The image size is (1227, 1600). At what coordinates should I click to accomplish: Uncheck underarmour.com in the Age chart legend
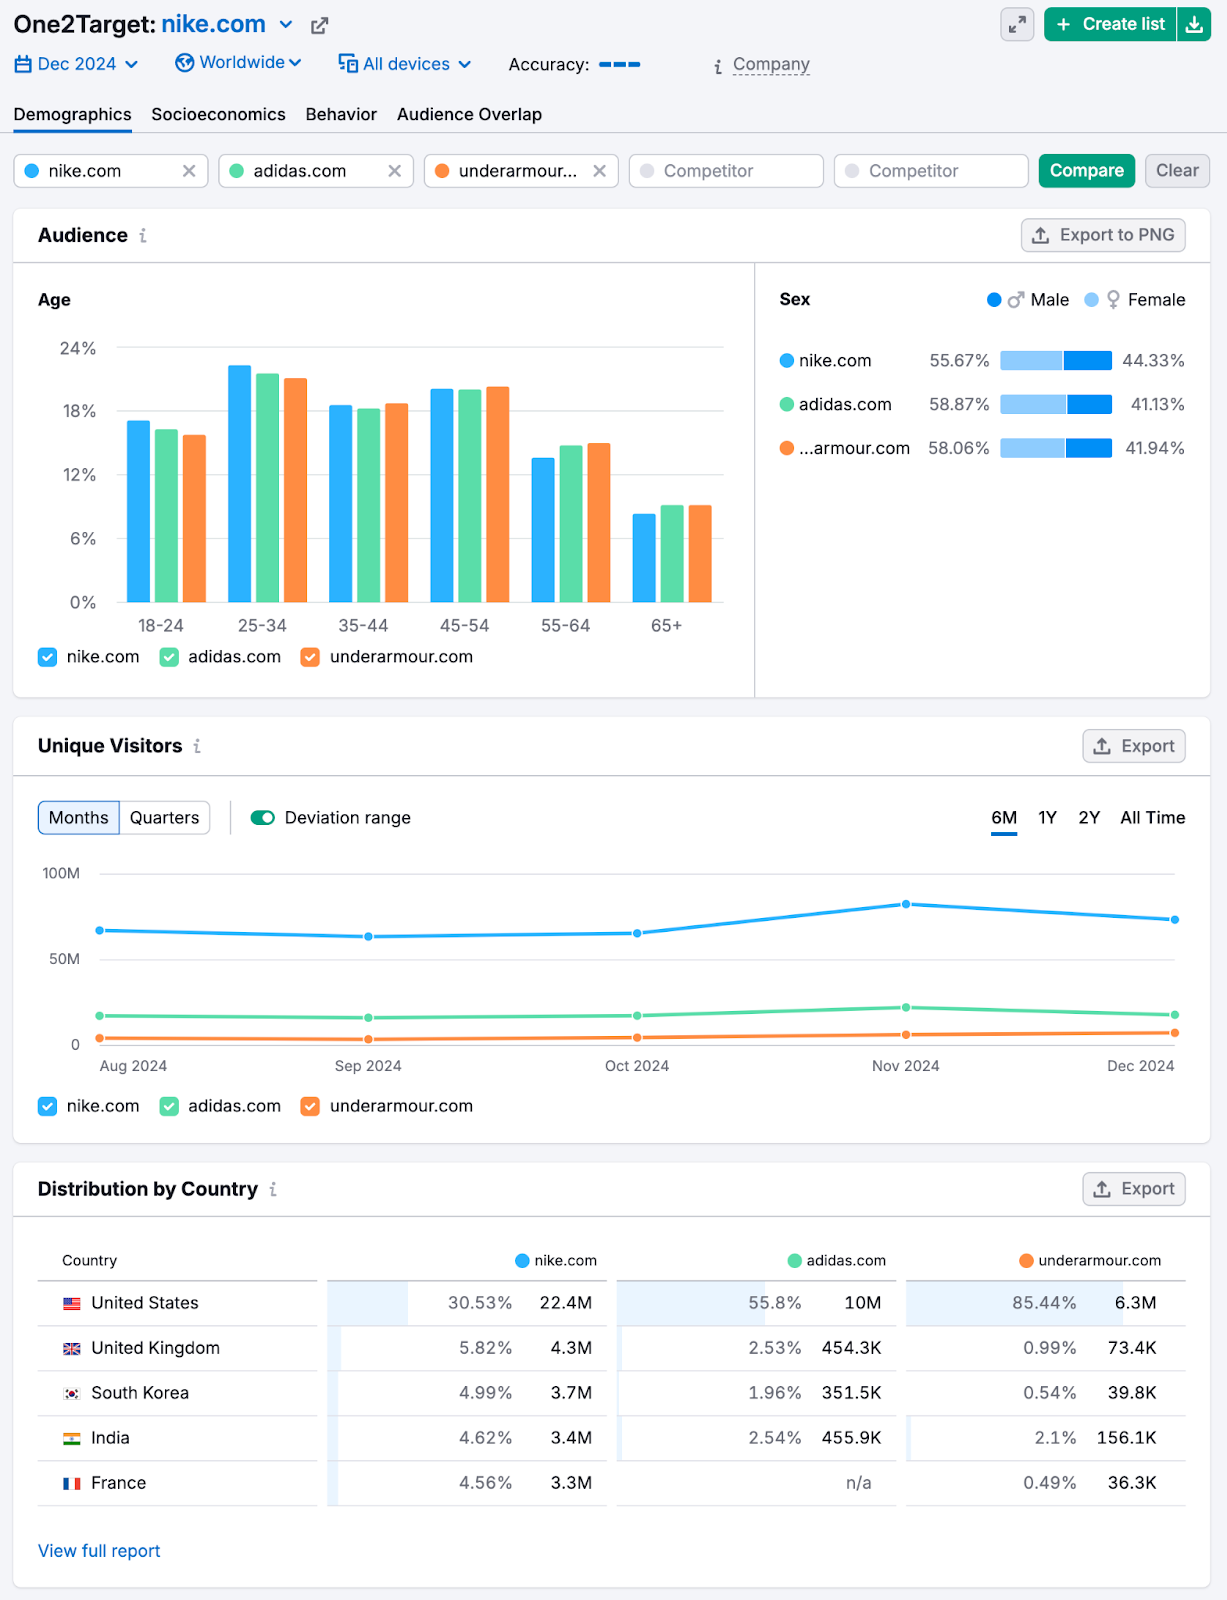[x=310, y=657]
